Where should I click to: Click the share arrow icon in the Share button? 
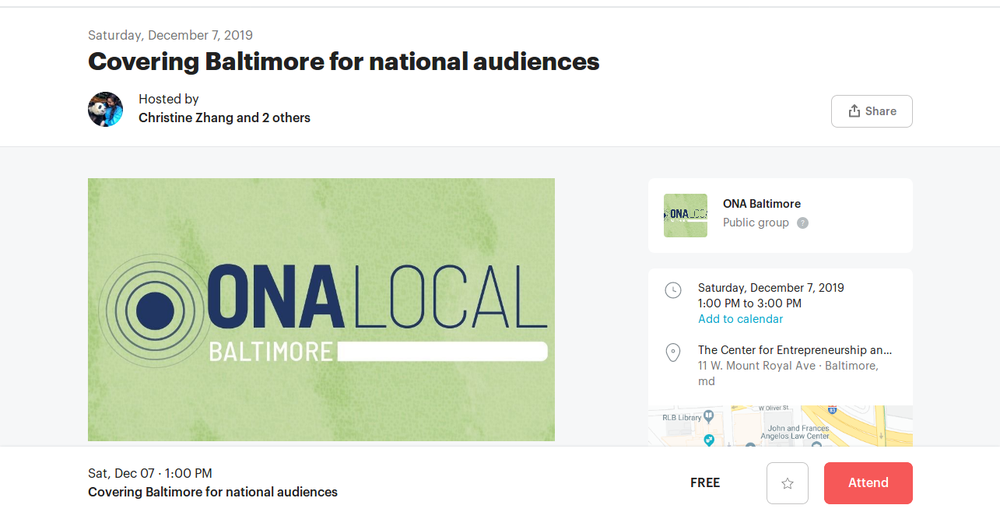[x=854, y=111]
